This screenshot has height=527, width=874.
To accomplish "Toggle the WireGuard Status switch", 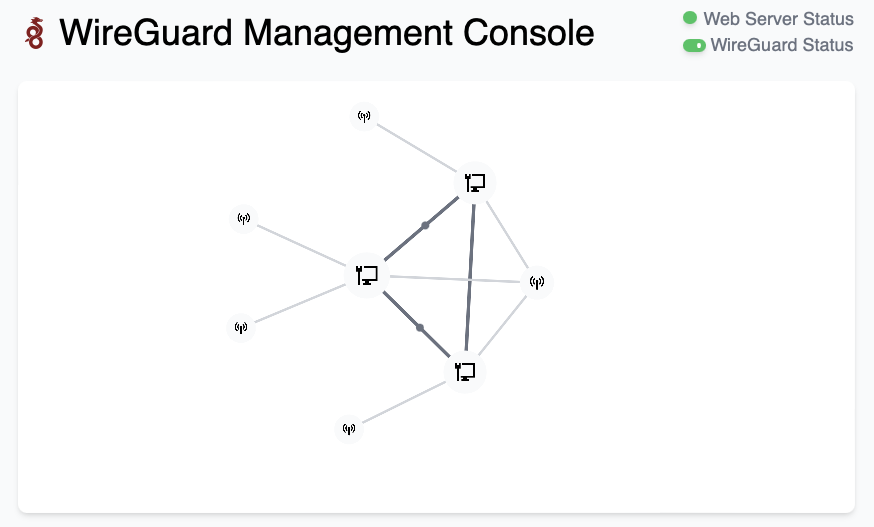I will (694, 45).
